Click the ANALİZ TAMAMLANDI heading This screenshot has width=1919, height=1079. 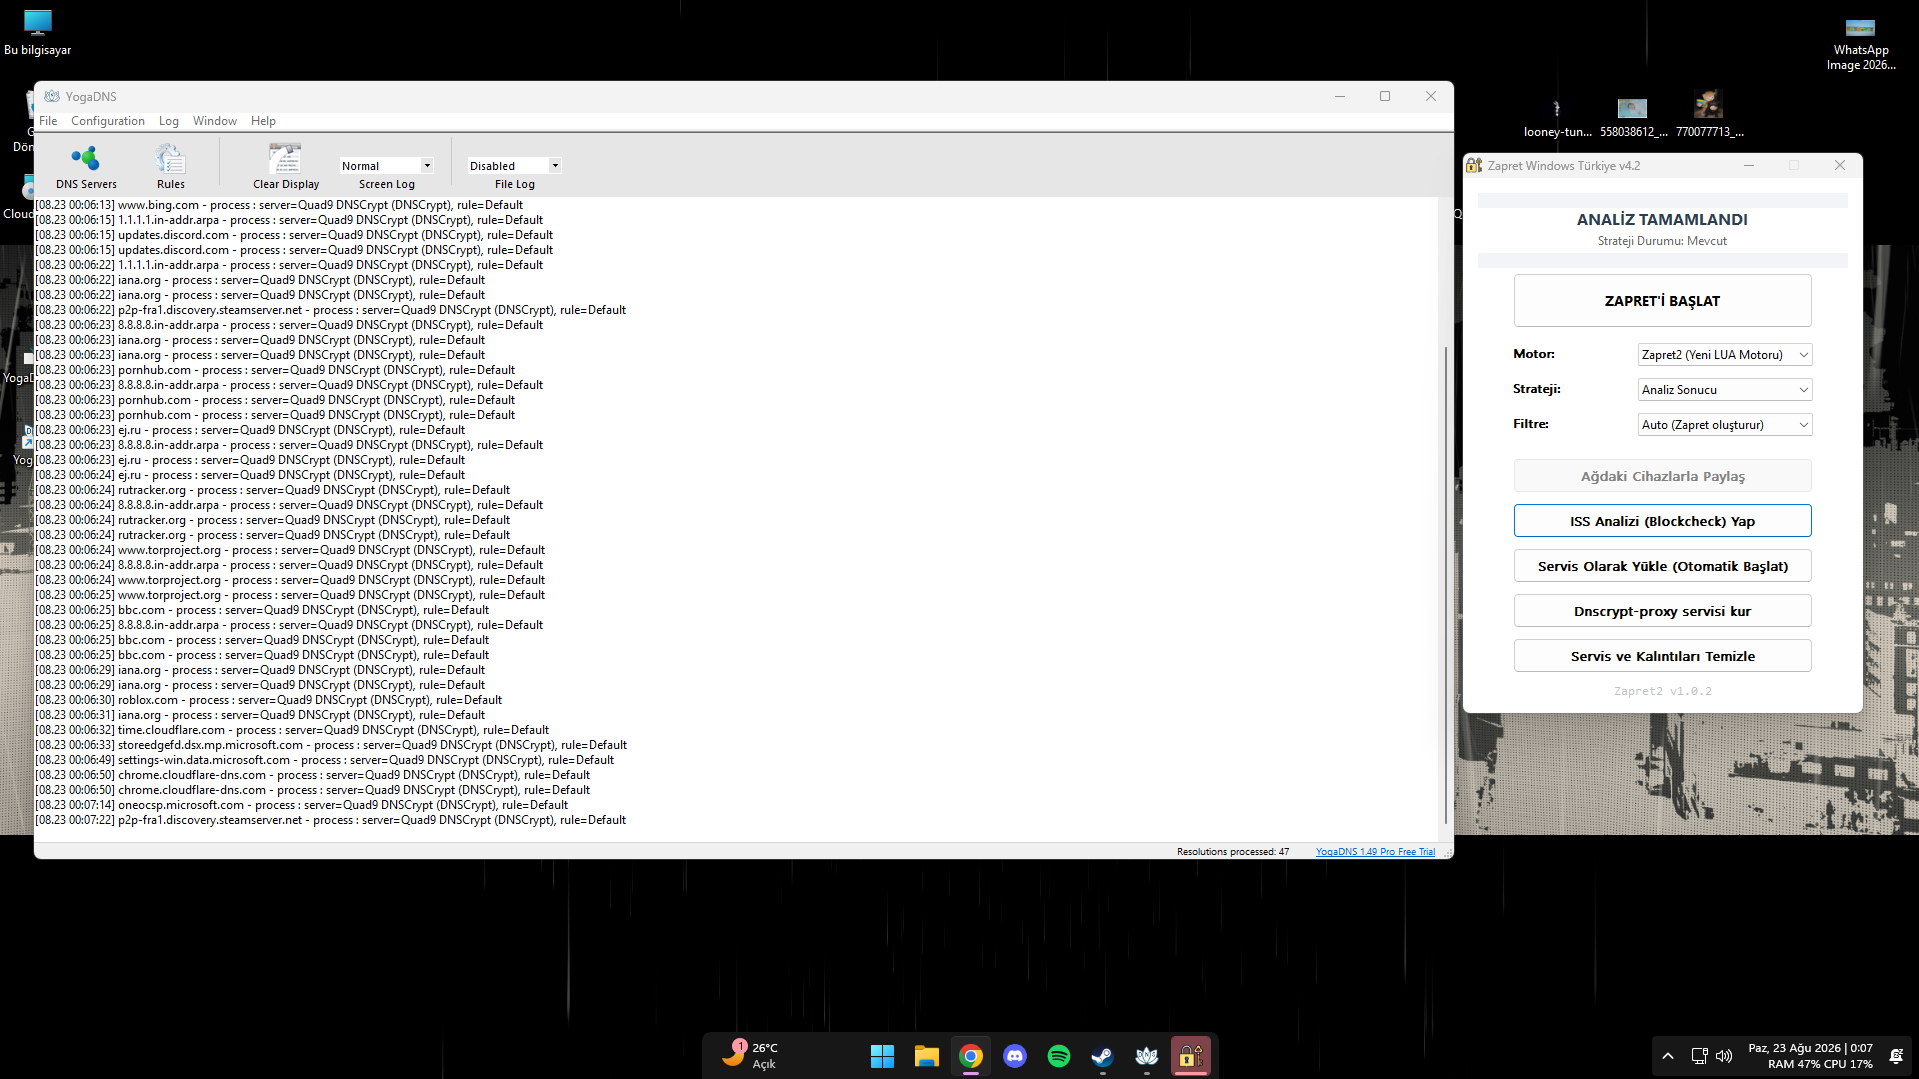tap(1662, 220)
